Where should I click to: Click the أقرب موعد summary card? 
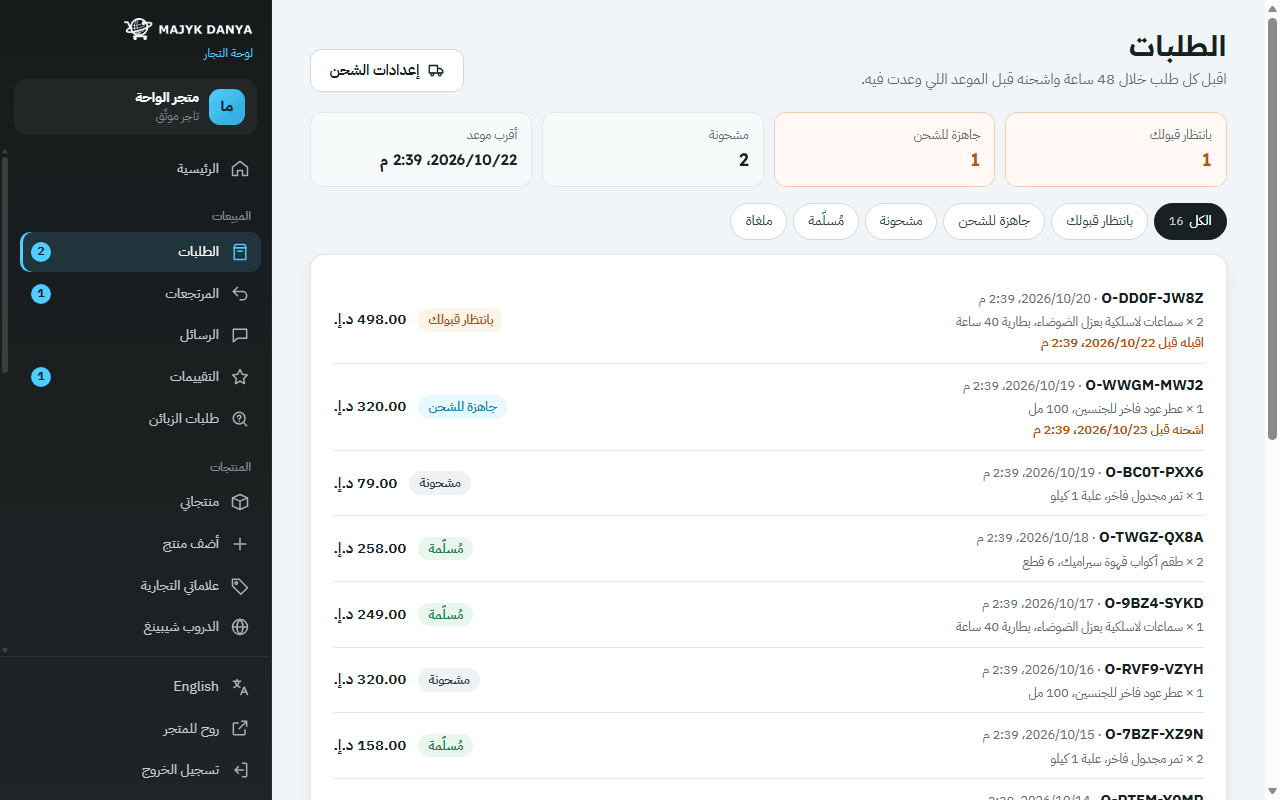point(421,150)
